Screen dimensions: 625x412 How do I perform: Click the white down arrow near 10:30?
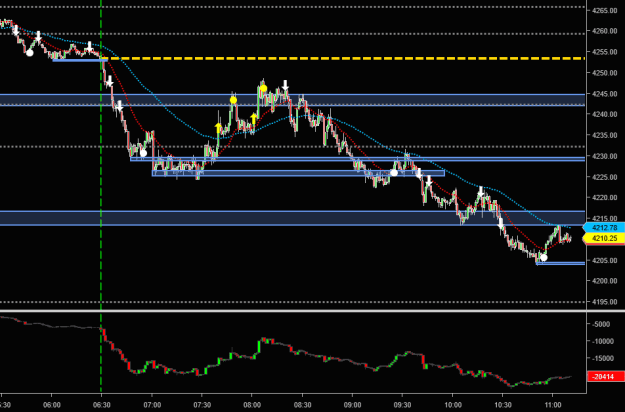(x=501, y=223)
